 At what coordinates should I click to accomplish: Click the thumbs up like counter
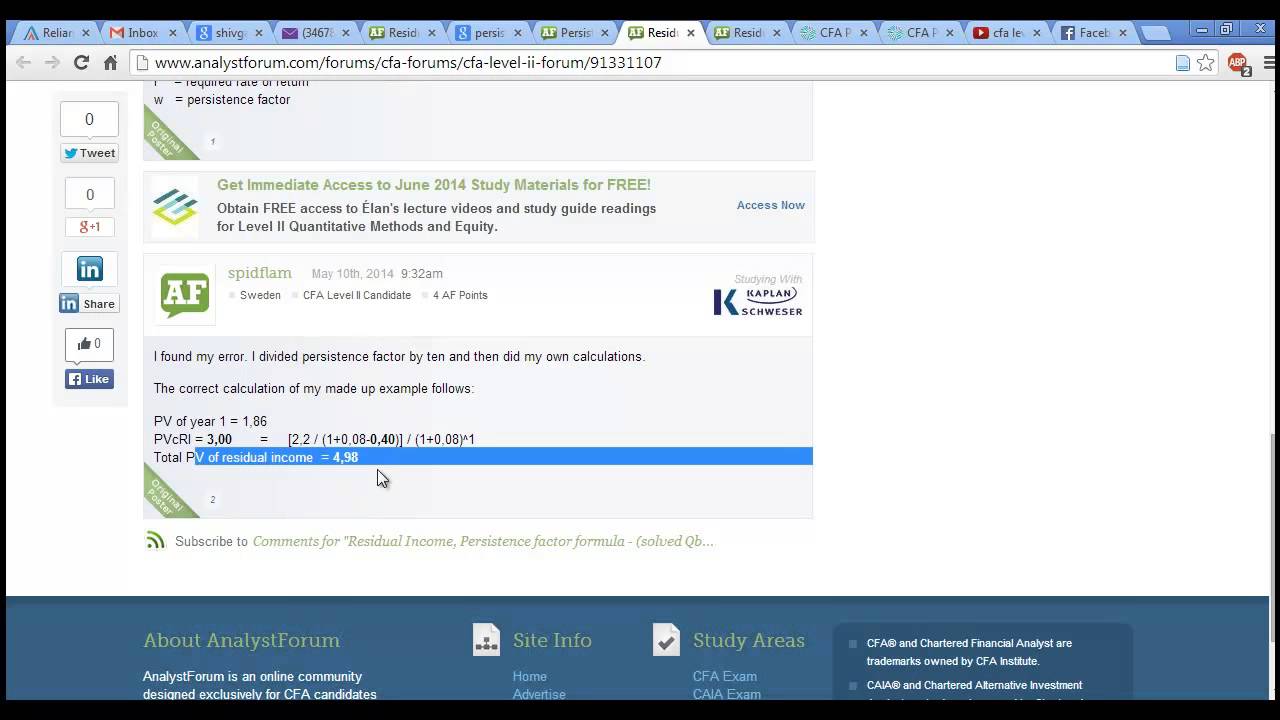(89, 344)
